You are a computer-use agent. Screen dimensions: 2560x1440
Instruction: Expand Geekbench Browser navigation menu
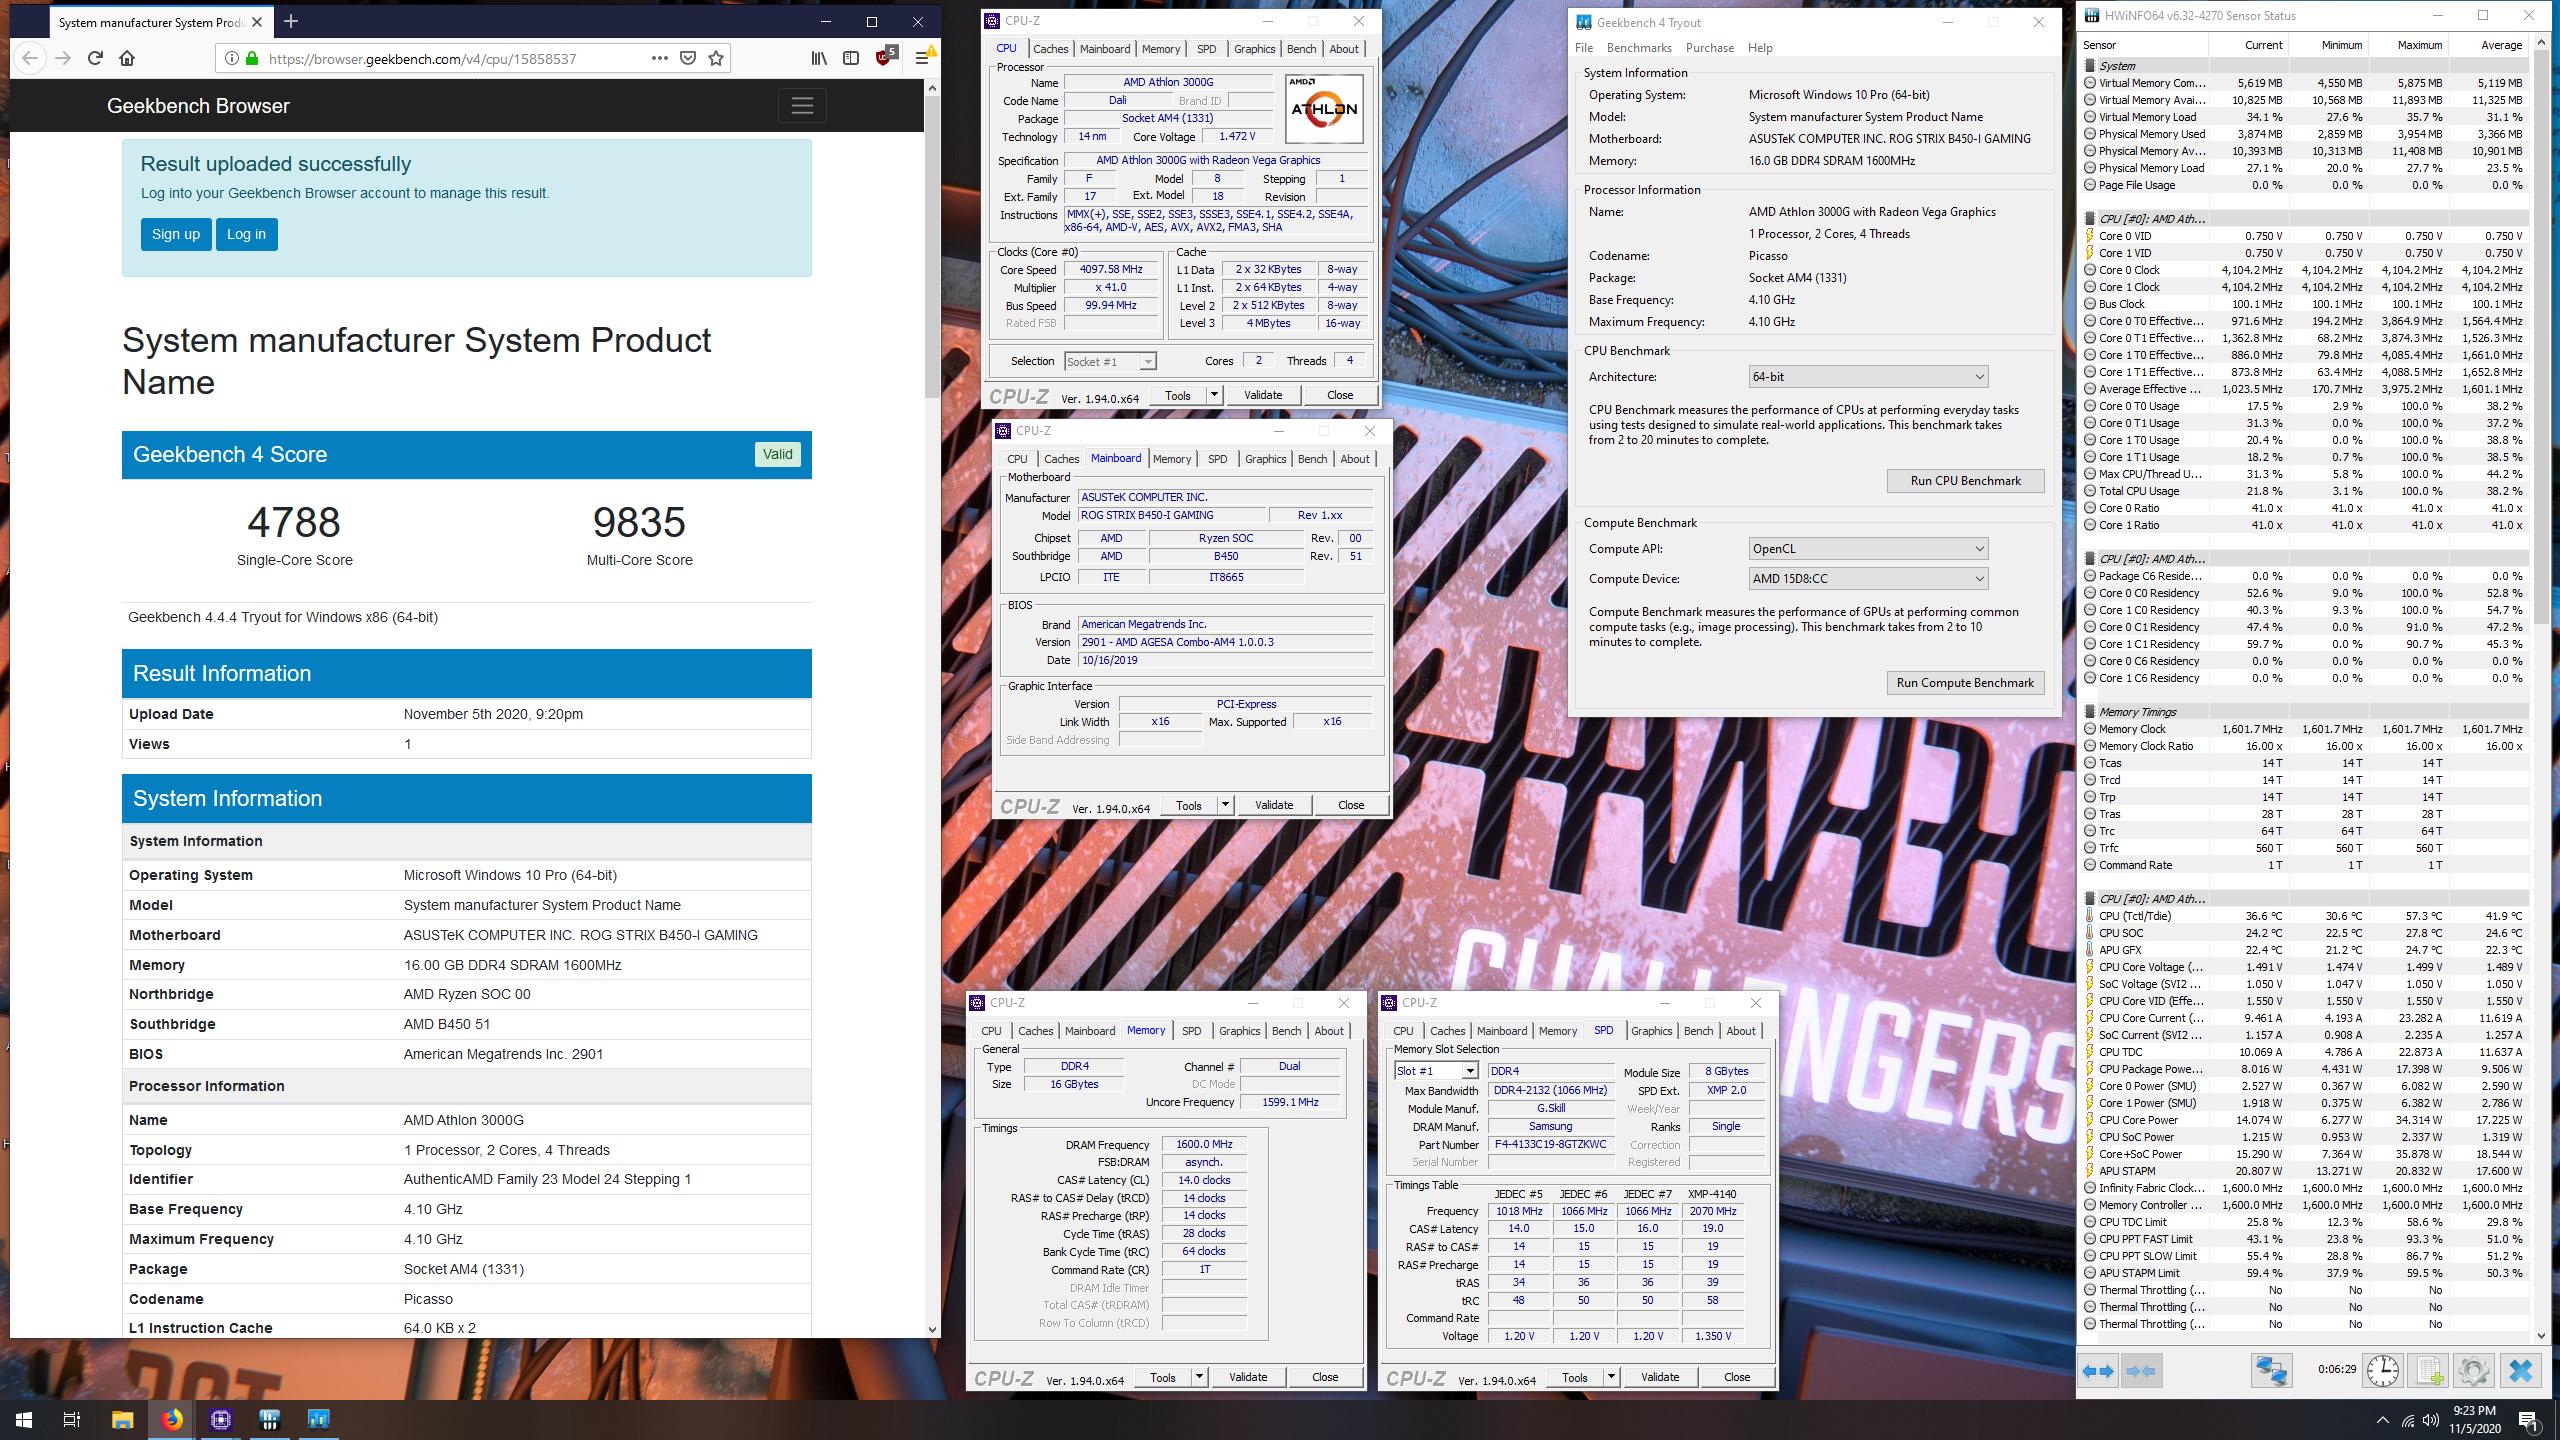click(802, 105)
